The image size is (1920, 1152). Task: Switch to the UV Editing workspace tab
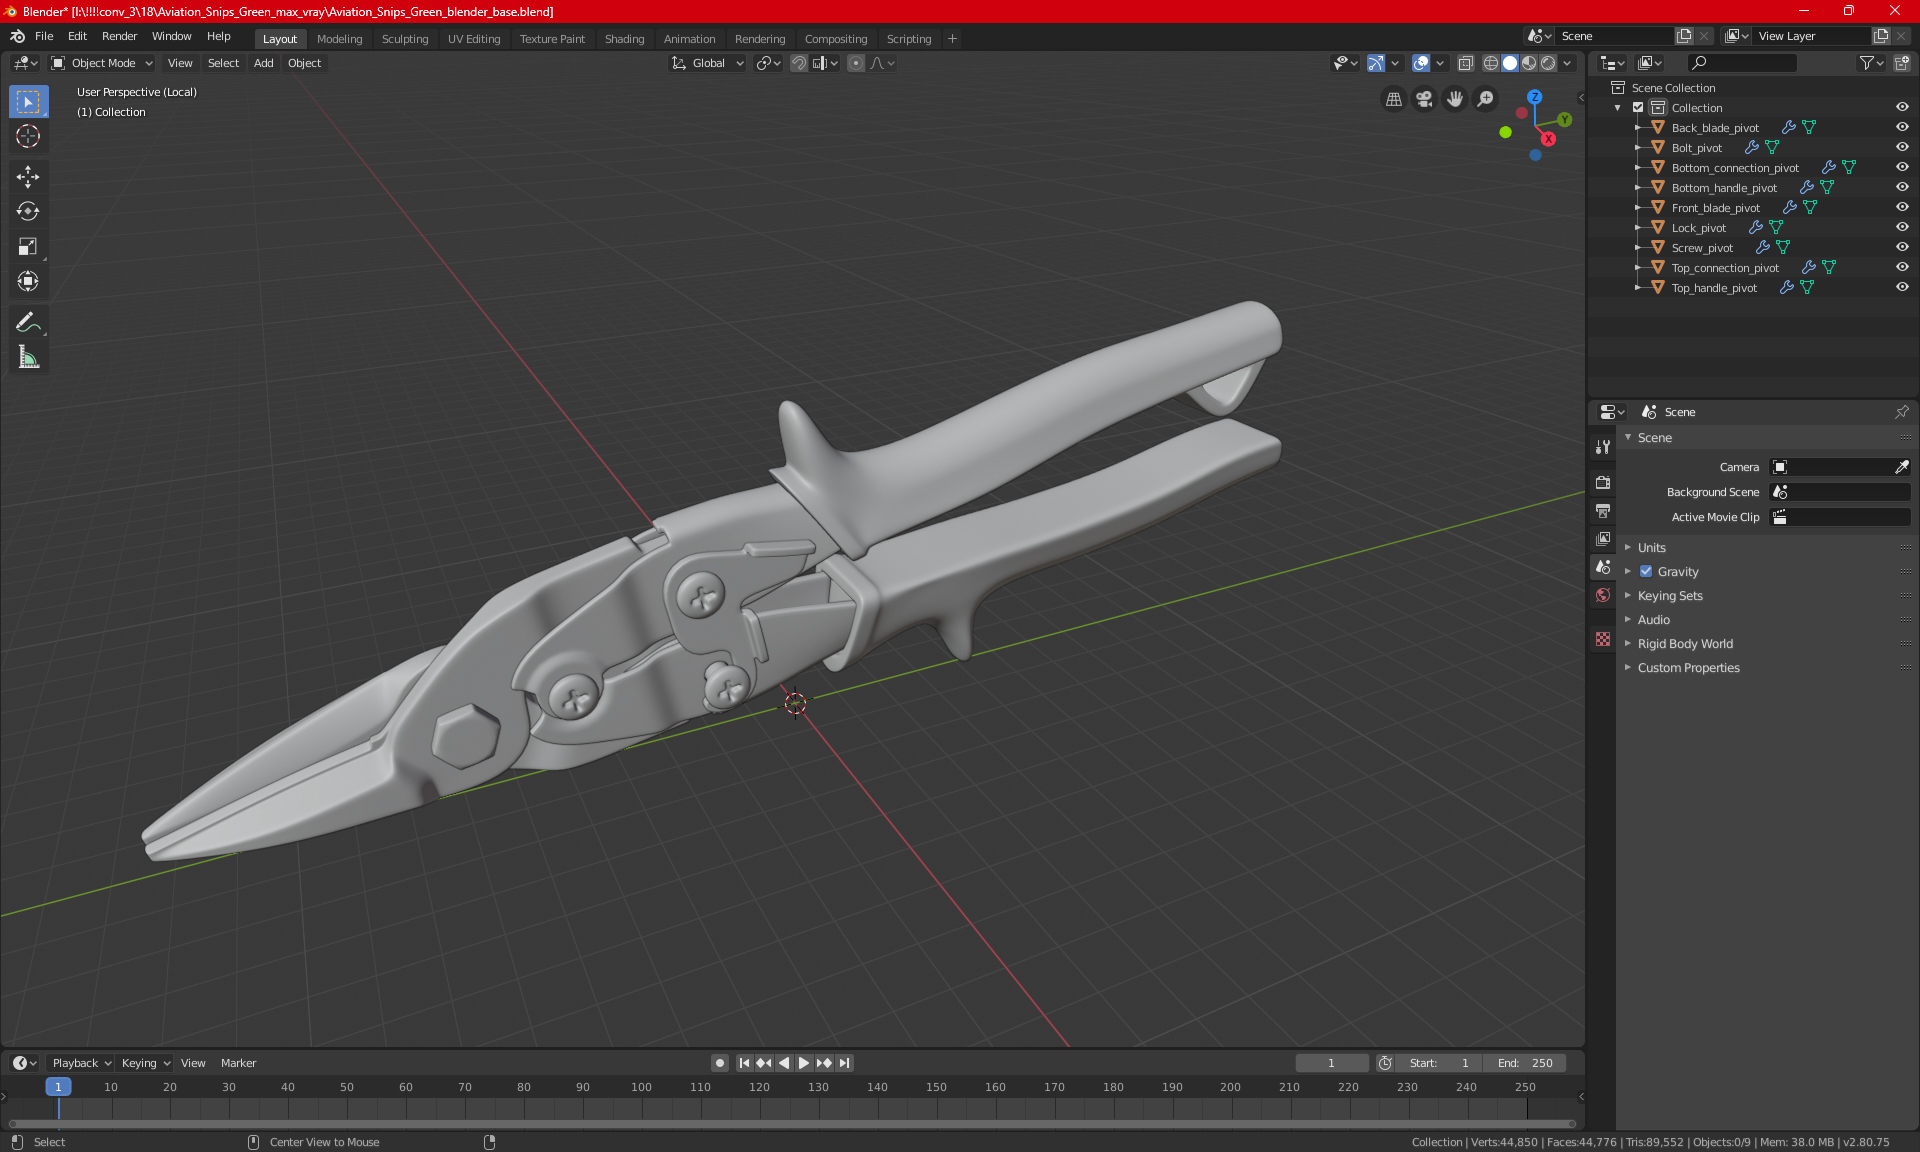[x=474, y=39]
